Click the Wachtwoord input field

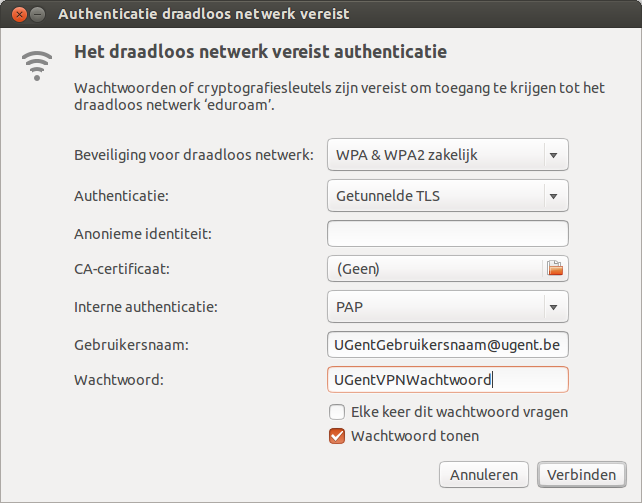[x=447, y=380]
